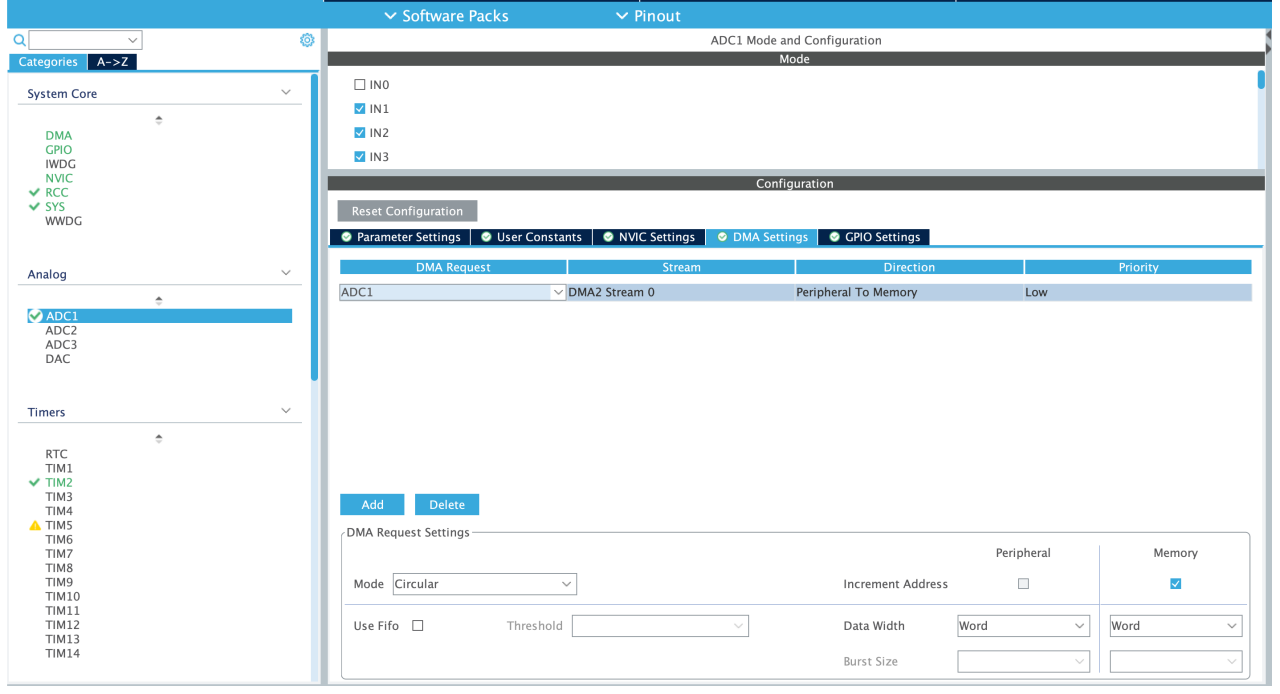This screenshot has width=1280, height=694.
Task: Open the NVIC Settings tab
Action: coord(648,237)
